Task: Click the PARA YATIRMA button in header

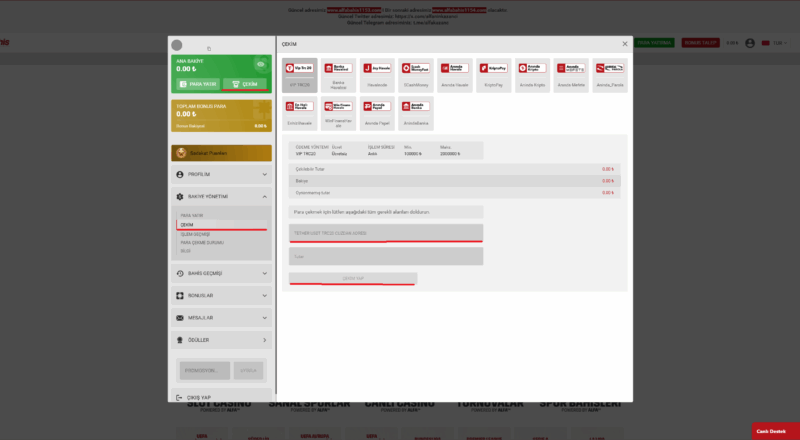Action: 654,43
